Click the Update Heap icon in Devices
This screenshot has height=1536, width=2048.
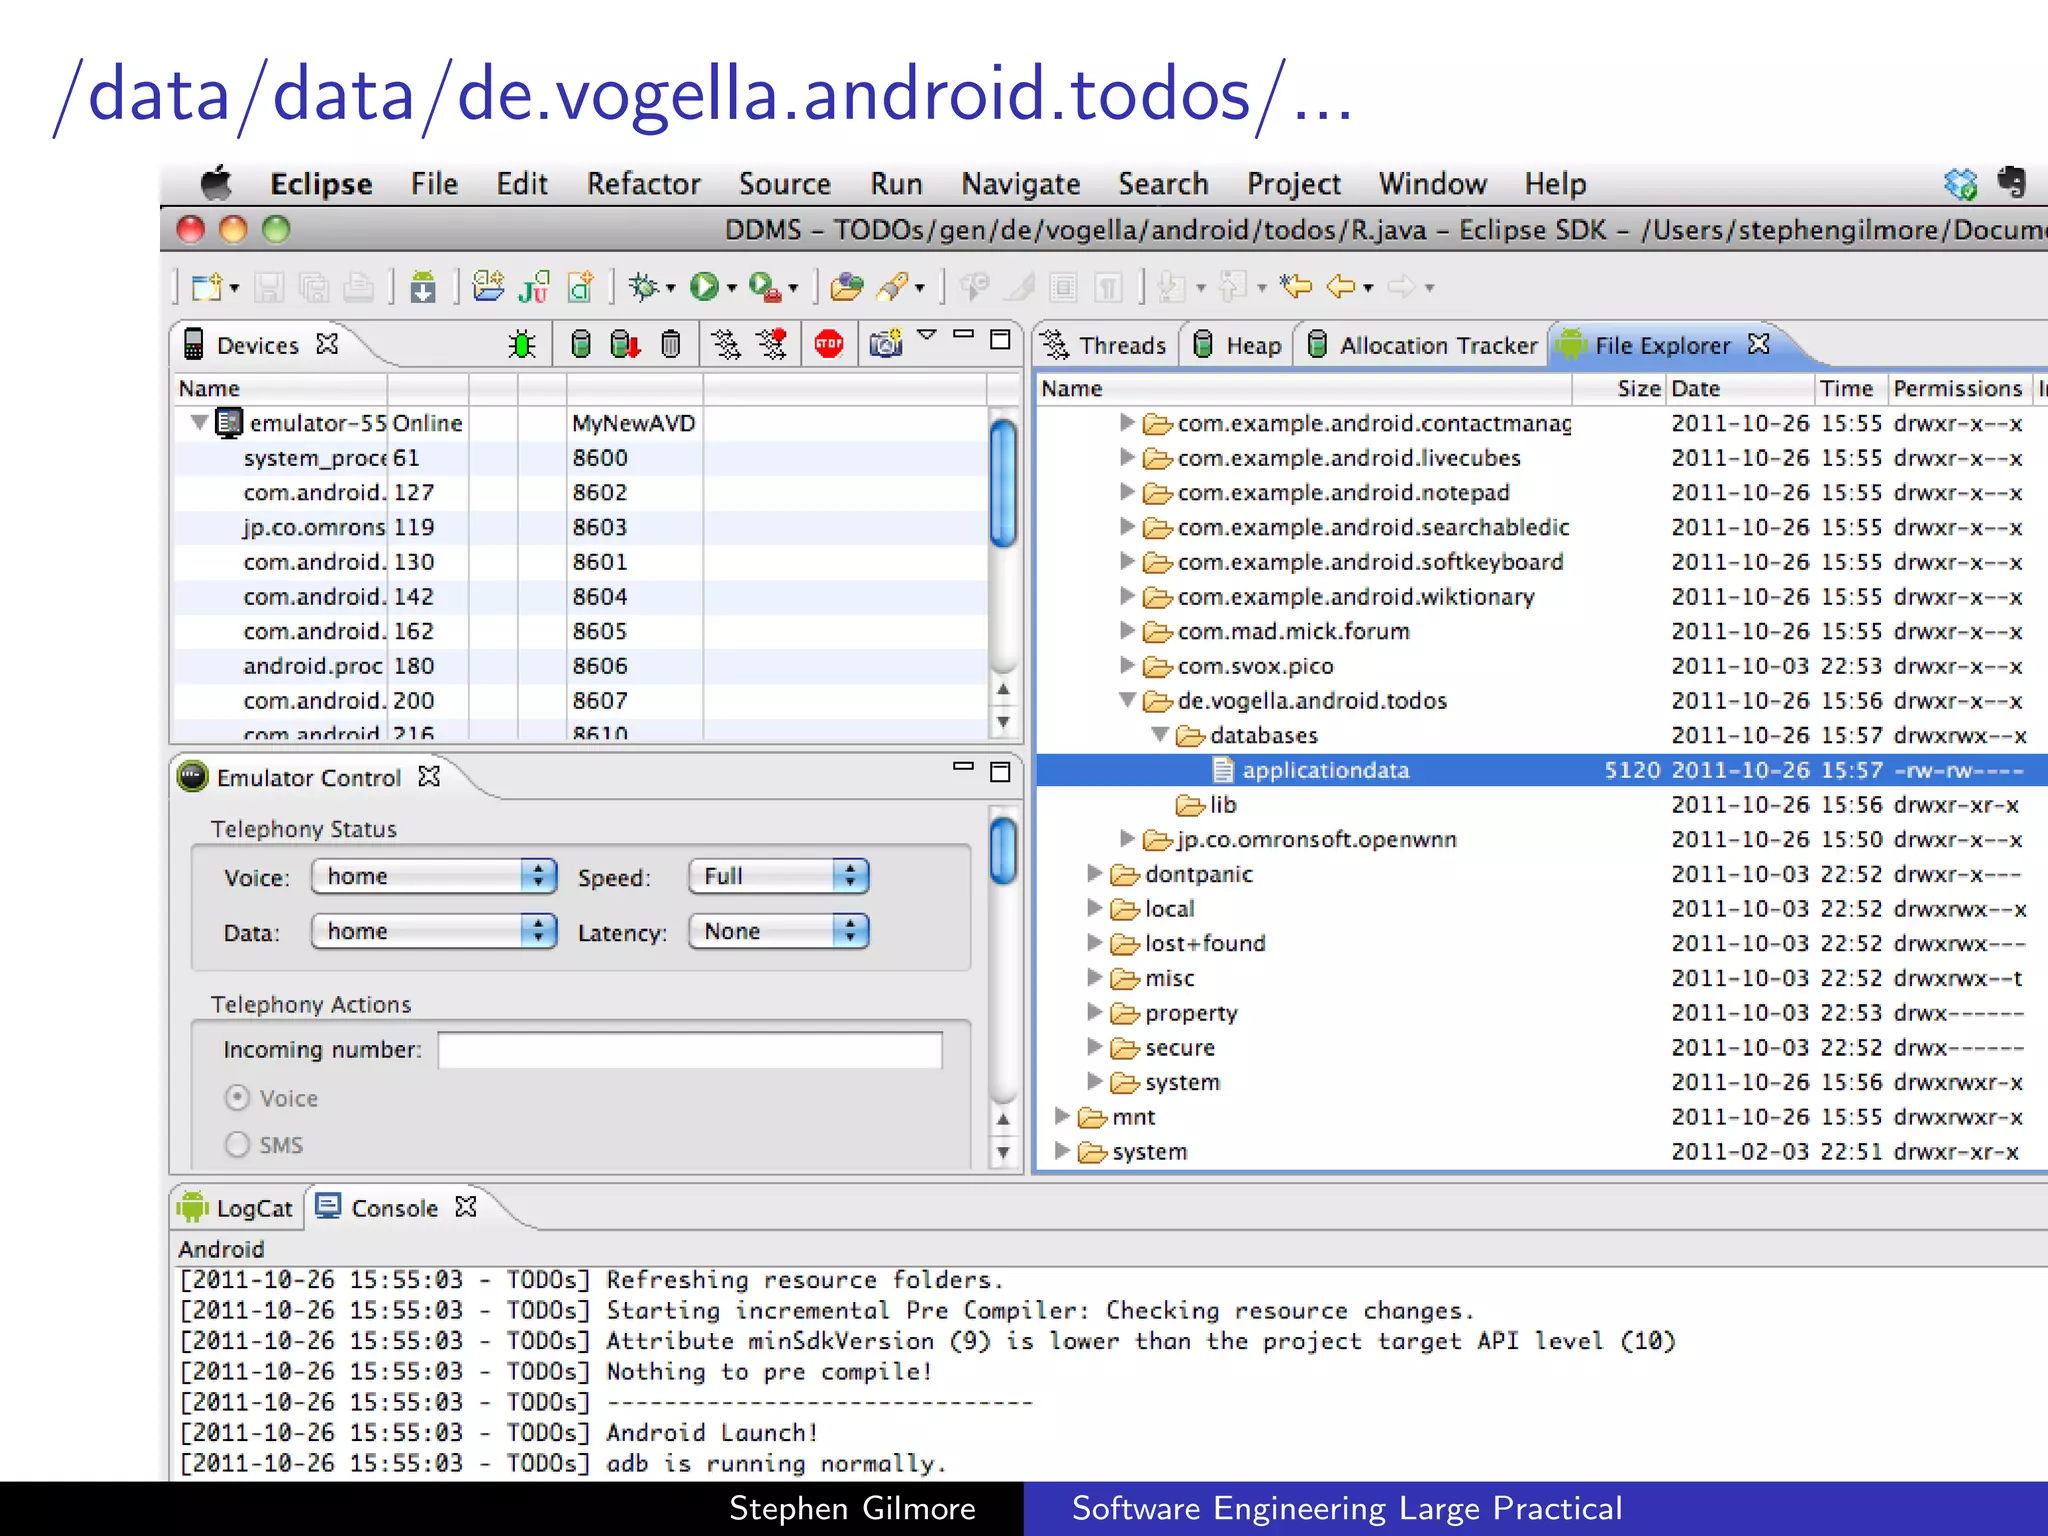(x=580, y=345)
